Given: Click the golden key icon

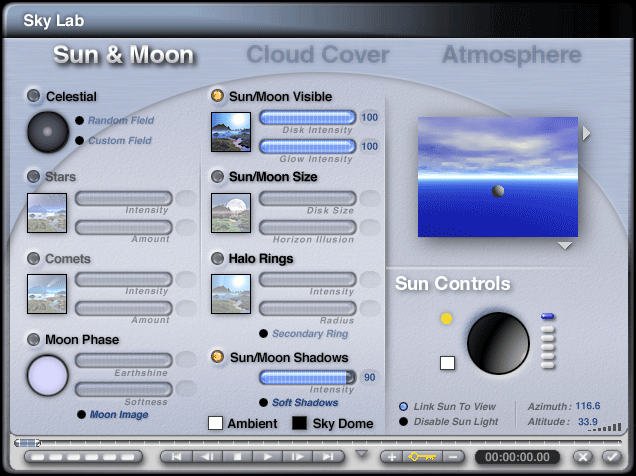Looking at the screenshot, I should pyautogui.click(x=420, y=457).
